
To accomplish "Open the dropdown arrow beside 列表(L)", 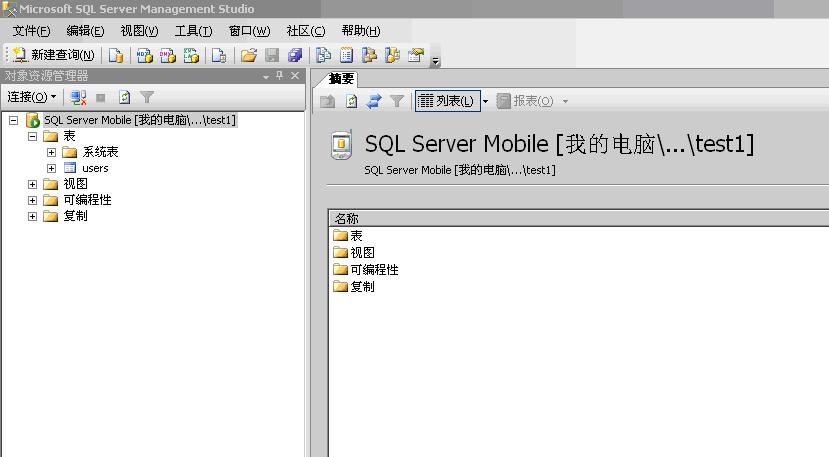I will (485, 101).
